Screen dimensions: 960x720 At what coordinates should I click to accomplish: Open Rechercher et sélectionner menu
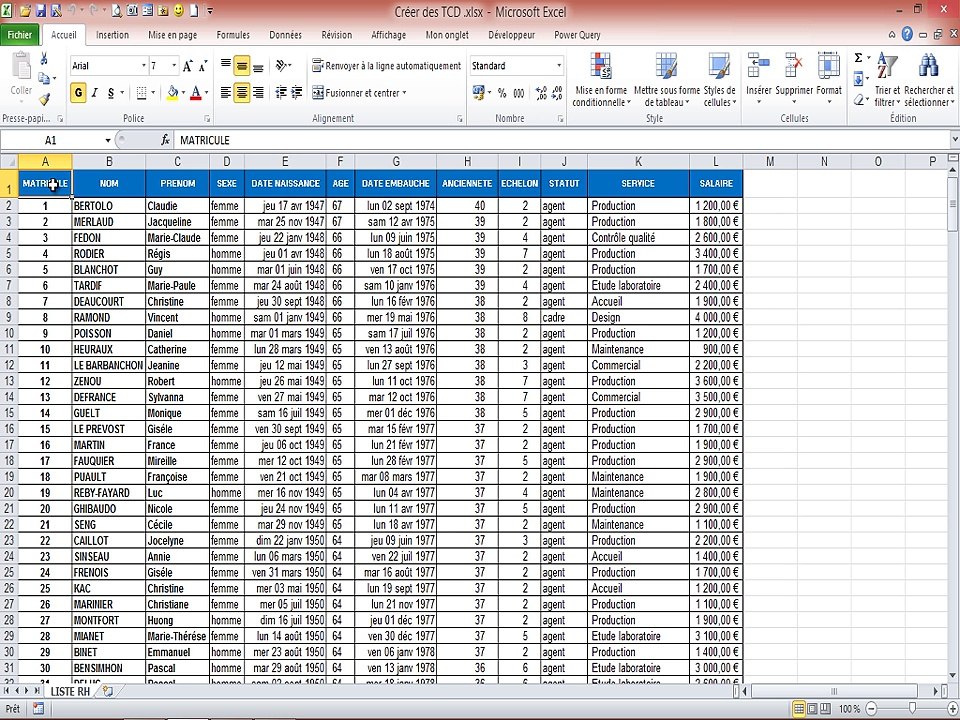tap(929, 80)
